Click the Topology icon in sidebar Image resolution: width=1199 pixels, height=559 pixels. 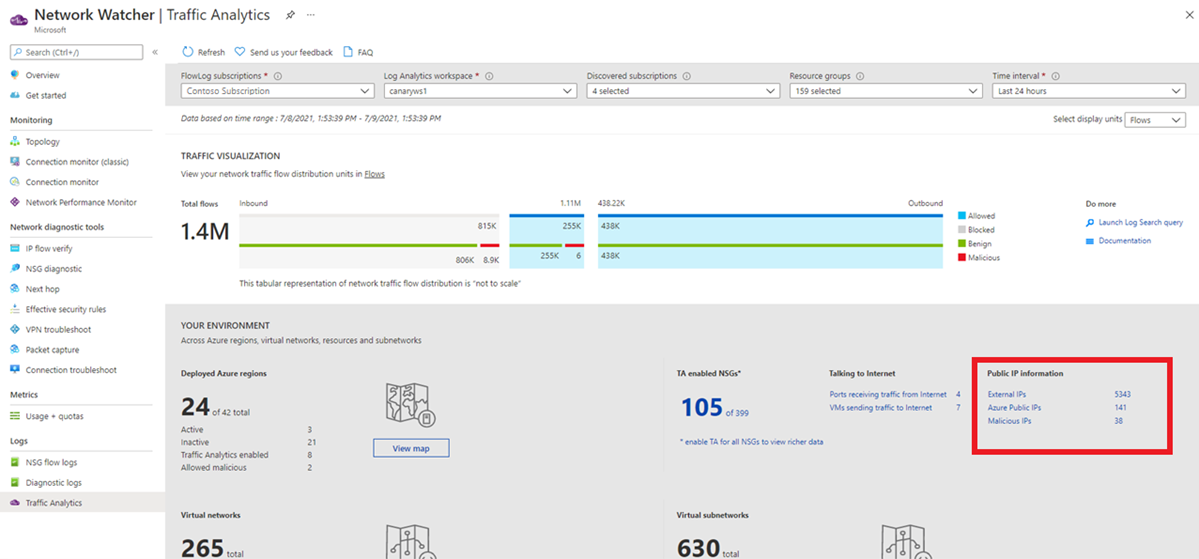(15, 142)
